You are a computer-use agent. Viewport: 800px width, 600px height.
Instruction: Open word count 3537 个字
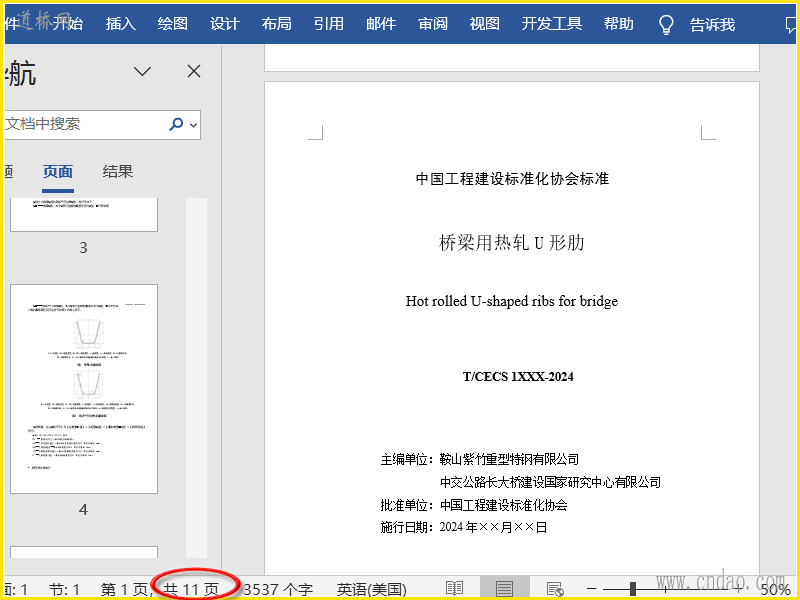tap(278, 590)
